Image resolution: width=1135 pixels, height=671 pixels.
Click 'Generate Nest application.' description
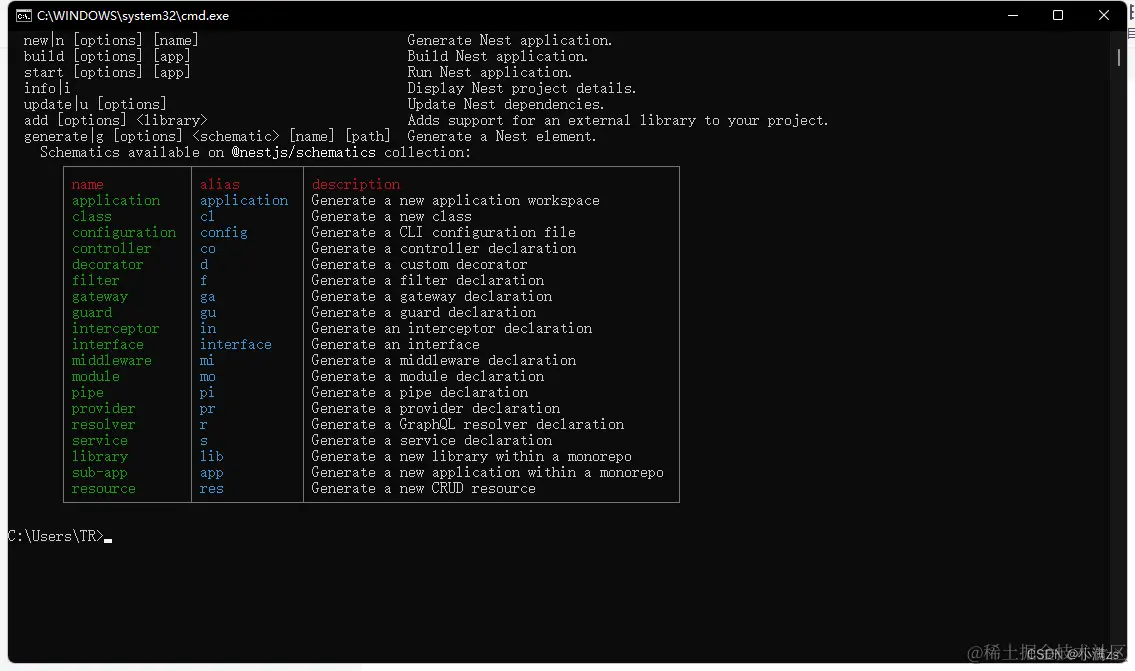coord(510,41)
